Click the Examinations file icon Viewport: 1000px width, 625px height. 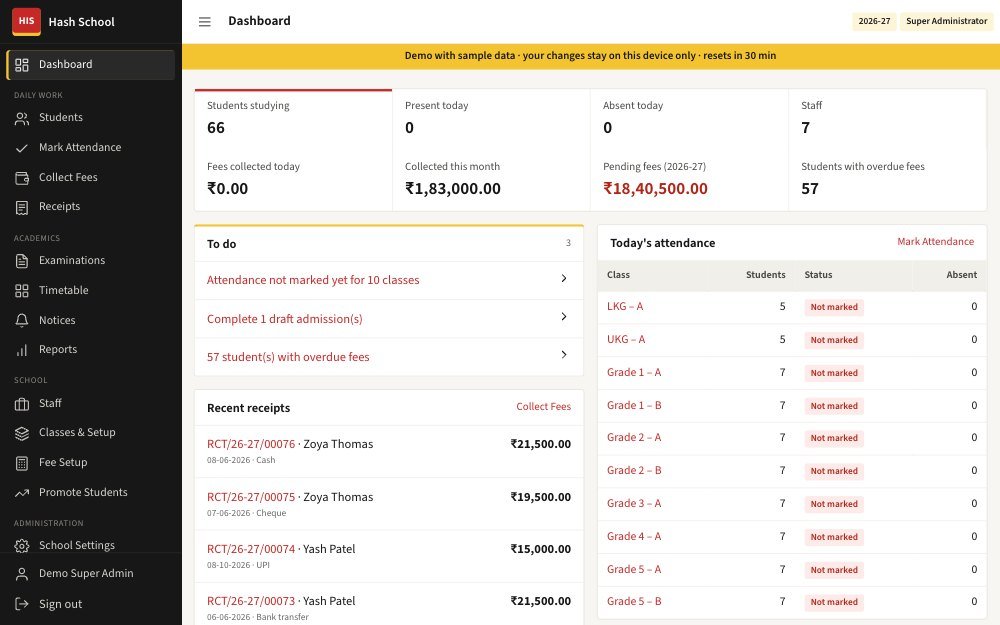coord(22,261)
